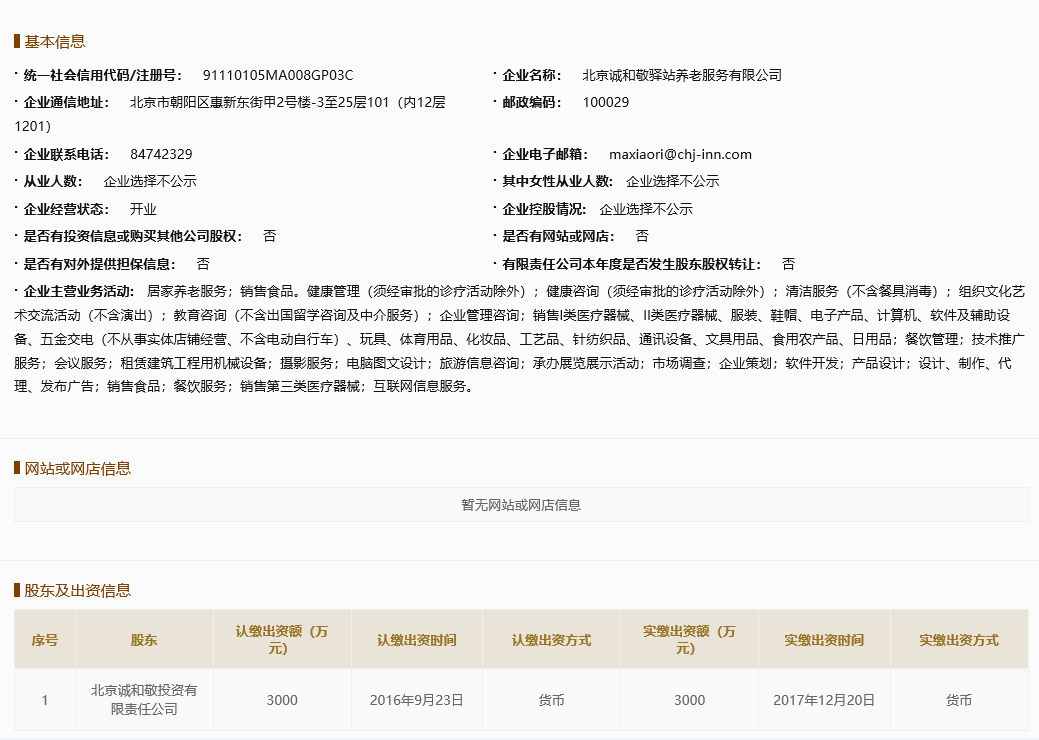Select postal code 100029
The image size is (1039, 740).
click(x=606, y=103)
